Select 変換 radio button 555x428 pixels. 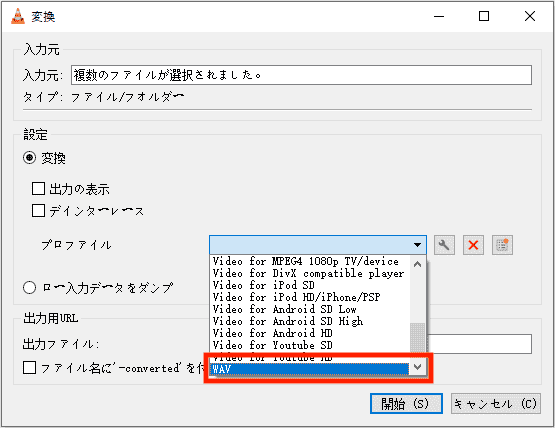(x=29, y=157)
